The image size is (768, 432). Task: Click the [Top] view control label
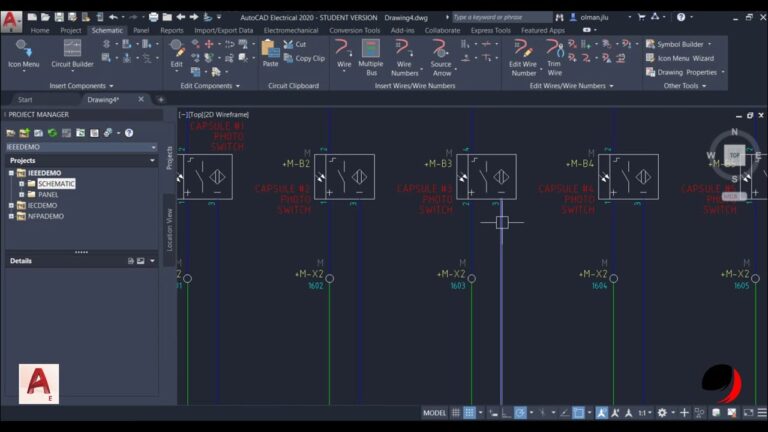click(196, 115)
